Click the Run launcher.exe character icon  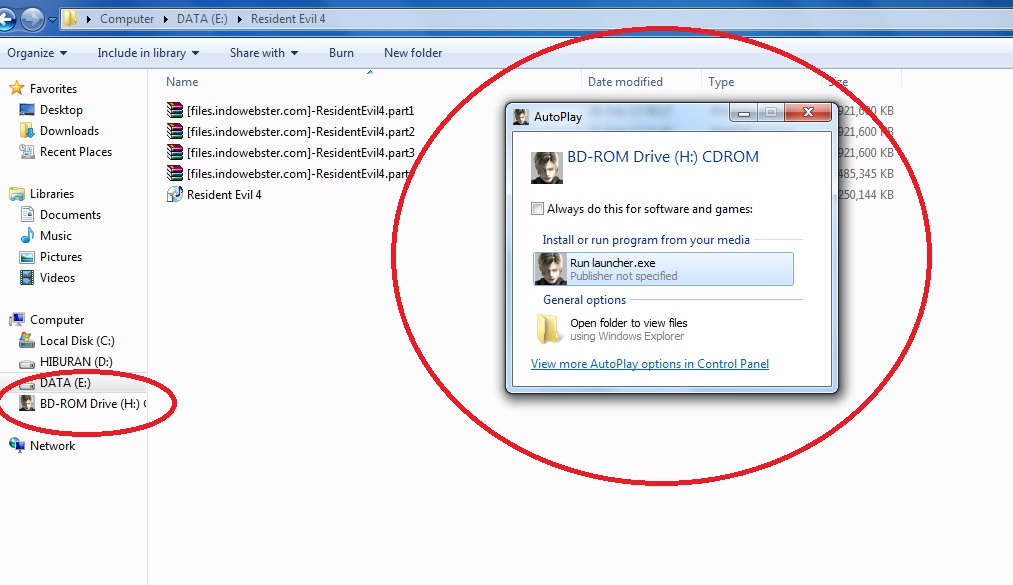tap(550, 269)
